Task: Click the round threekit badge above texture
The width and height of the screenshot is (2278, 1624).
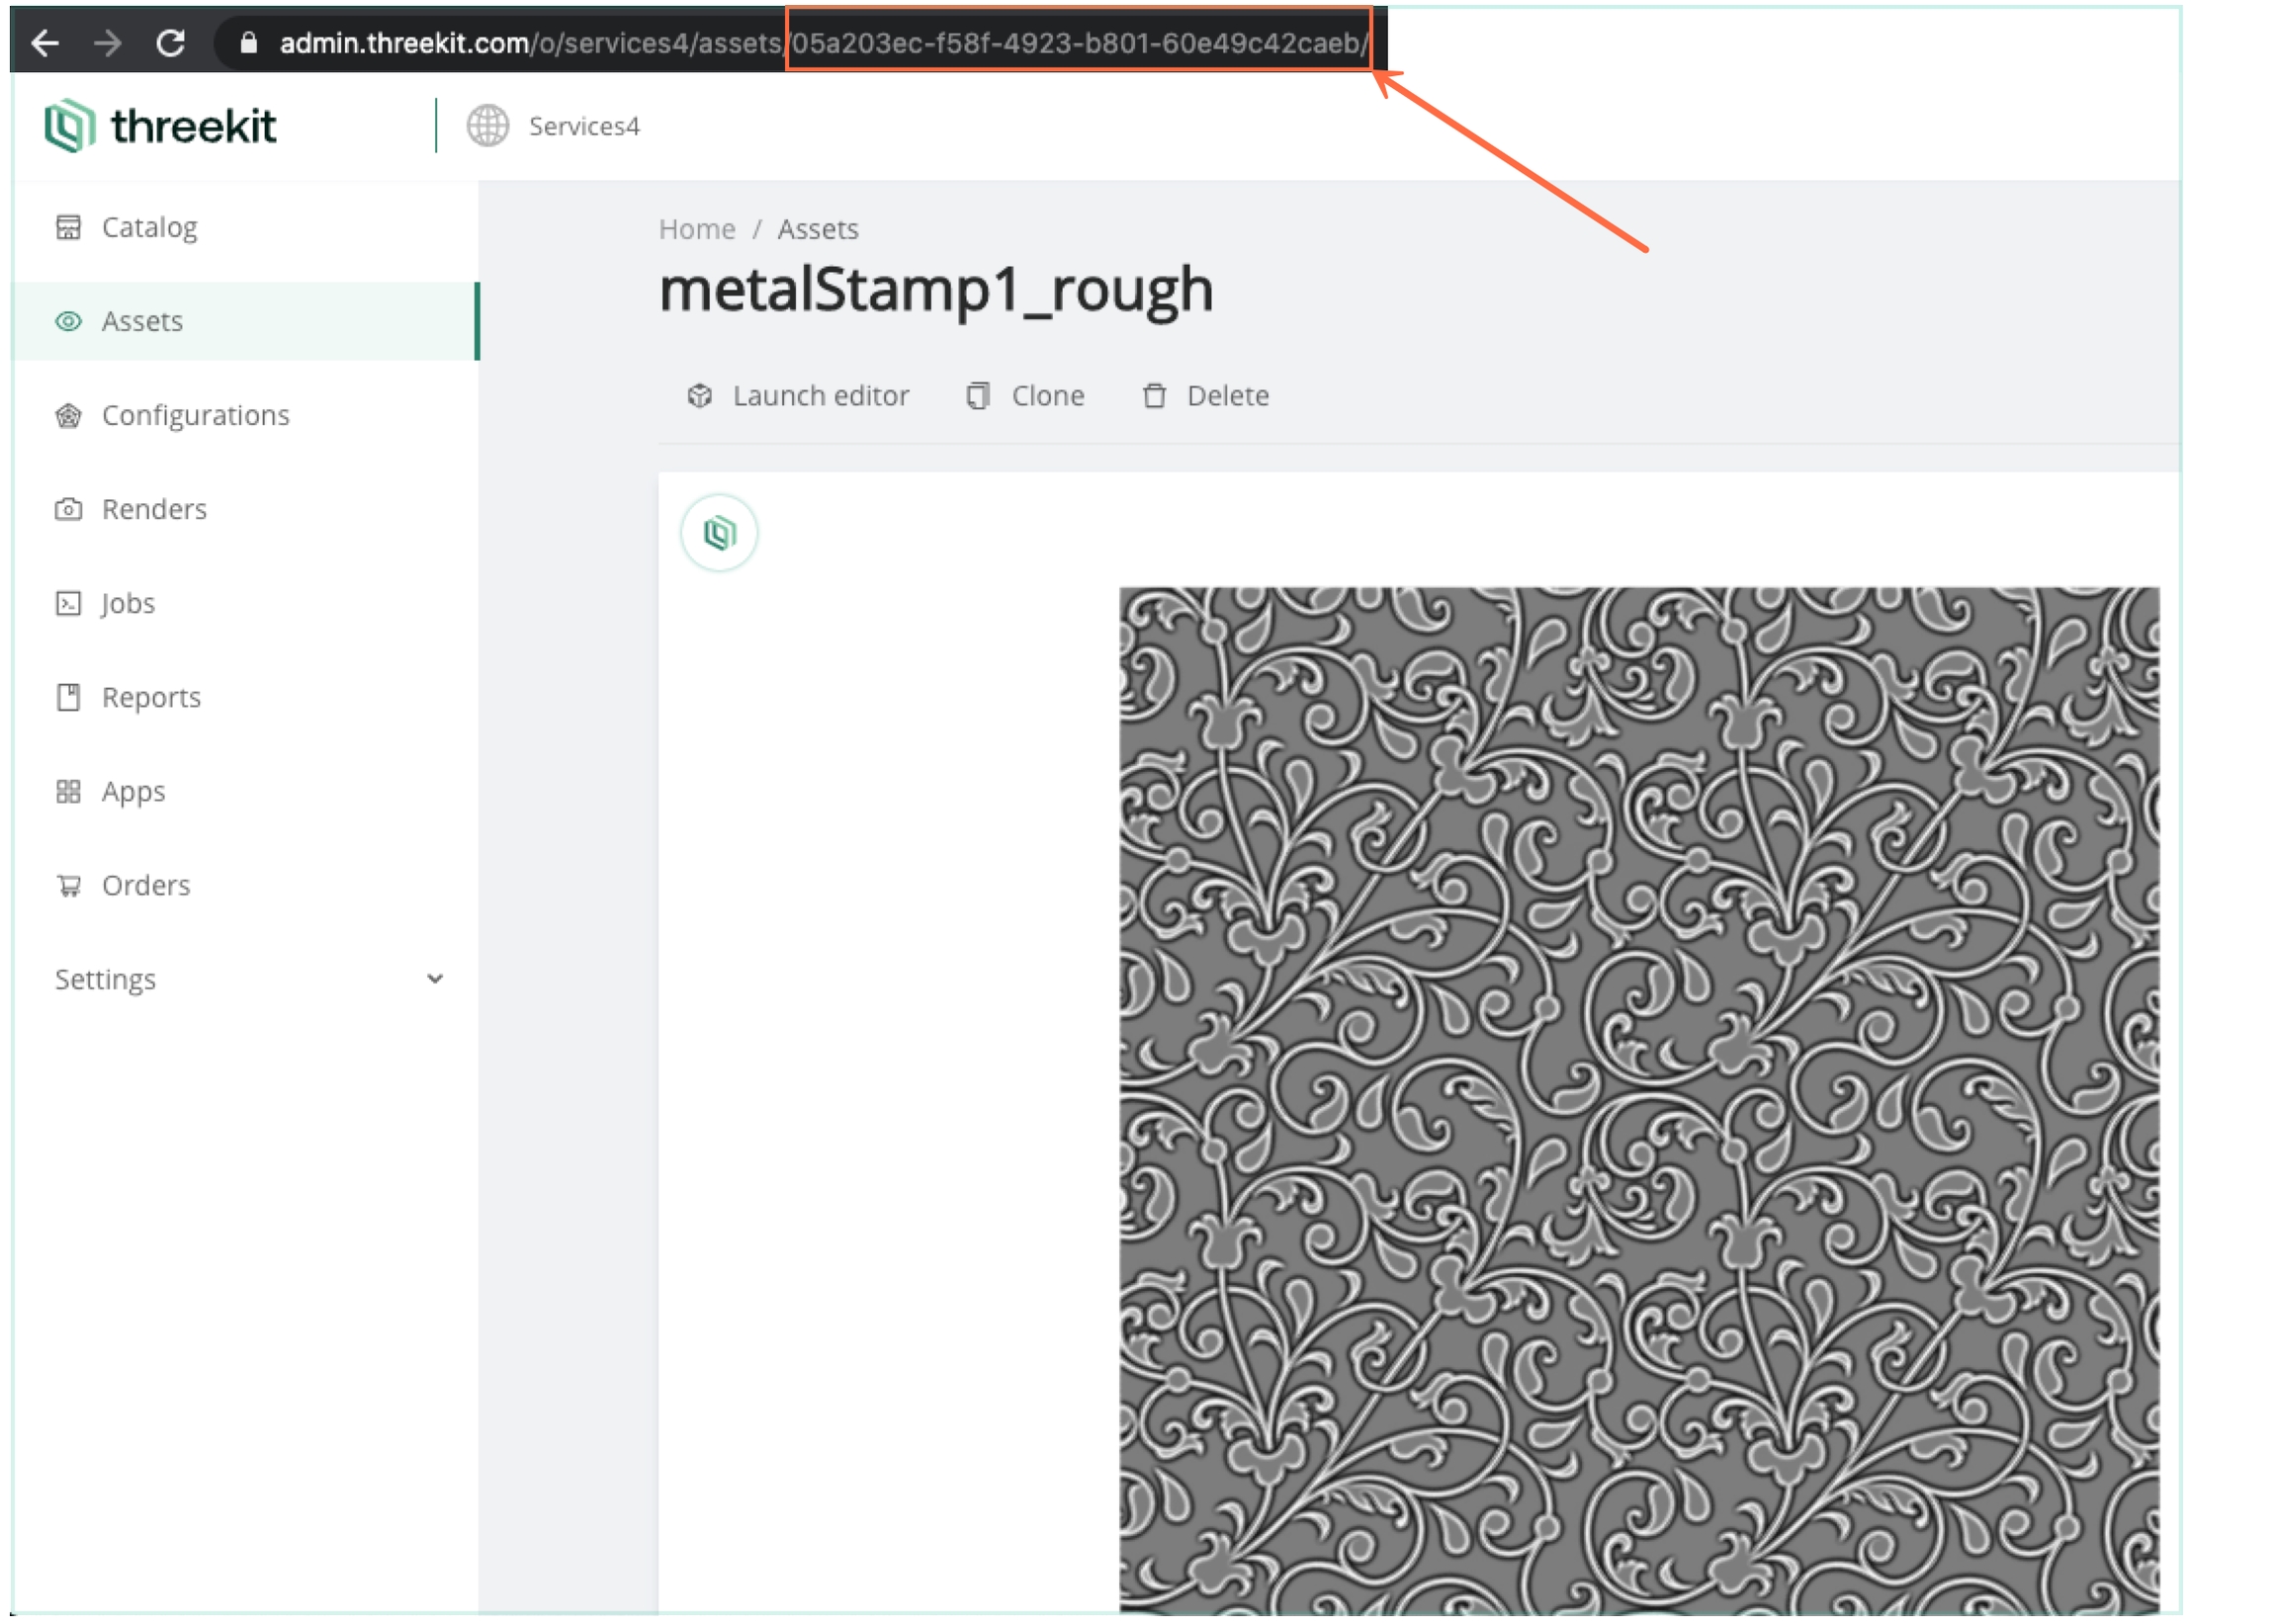Action: (719, 532)
